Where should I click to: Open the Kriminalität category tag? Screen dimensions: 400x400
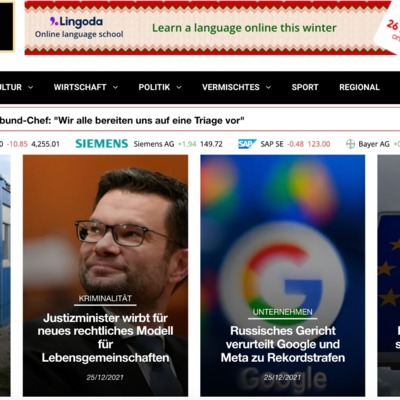click(105, 298)
